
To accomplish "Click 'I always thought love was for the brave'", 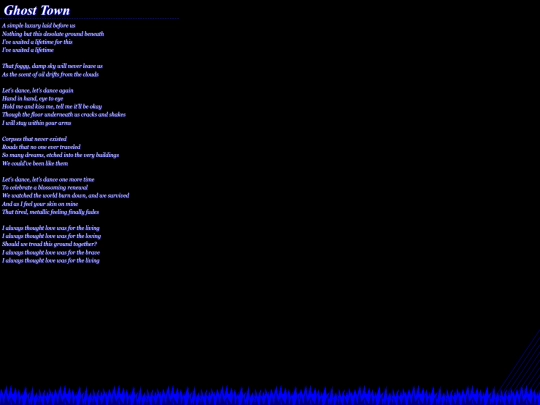I will point(51,252).
